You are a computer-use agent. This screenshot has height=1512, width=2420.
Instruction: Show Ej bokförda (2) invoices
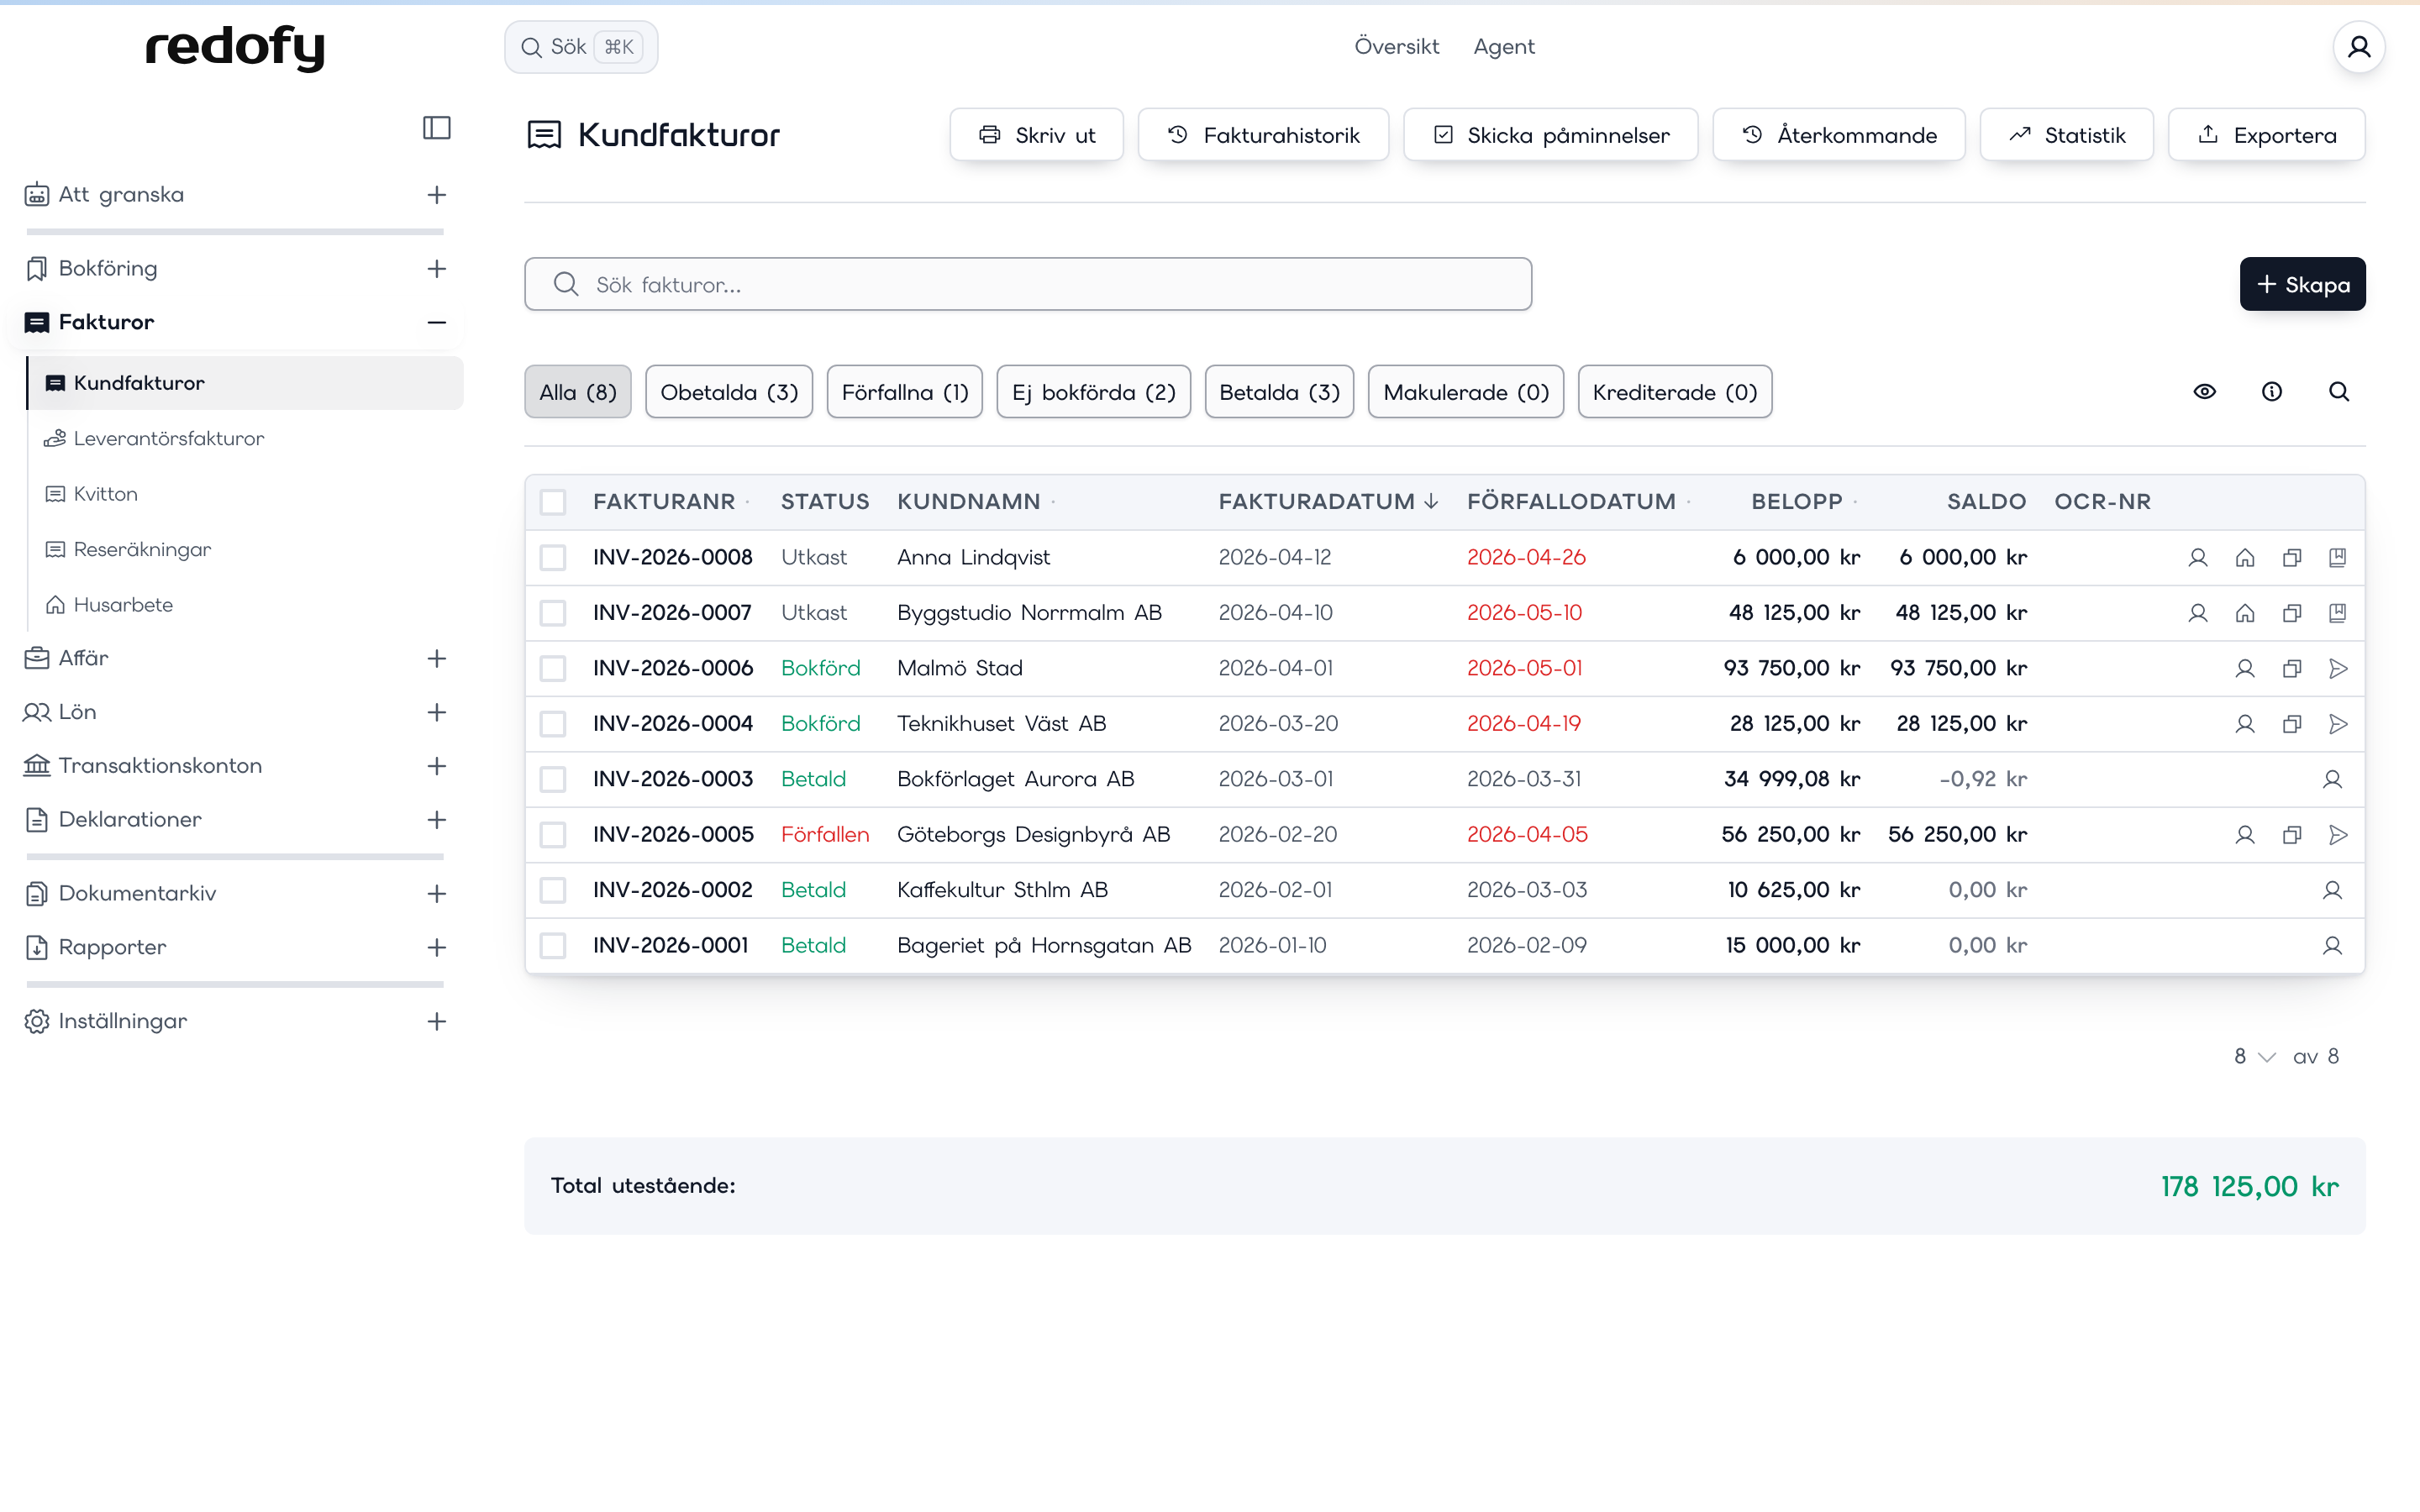point(1094,392)
